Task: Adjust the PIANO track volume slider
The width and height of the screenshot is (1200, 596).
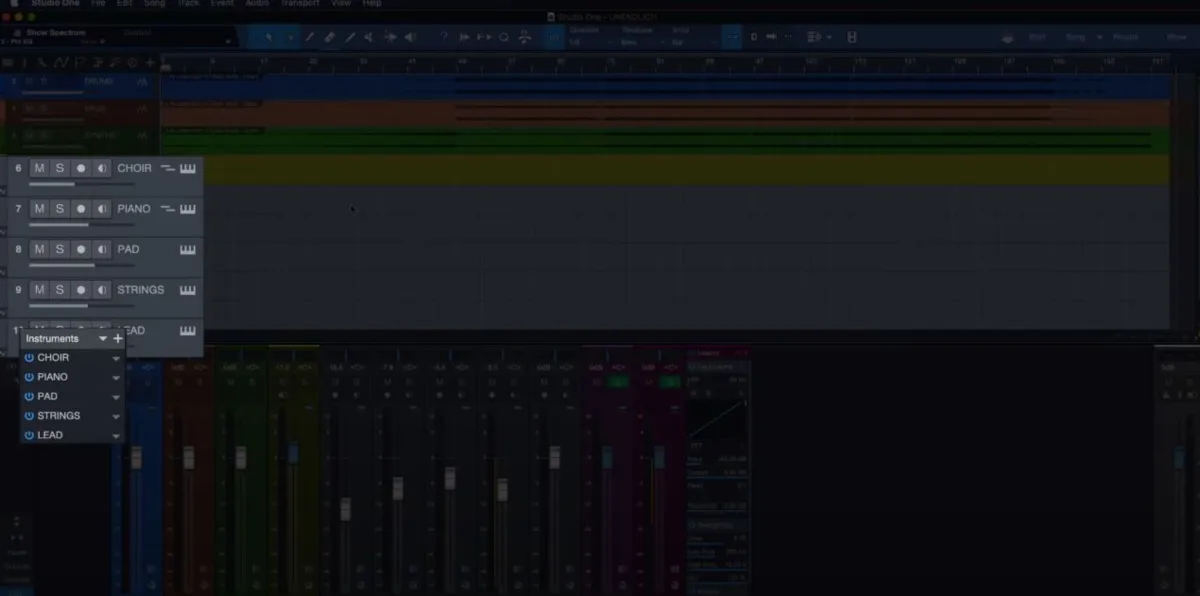Action: click(x=60, y=224)
